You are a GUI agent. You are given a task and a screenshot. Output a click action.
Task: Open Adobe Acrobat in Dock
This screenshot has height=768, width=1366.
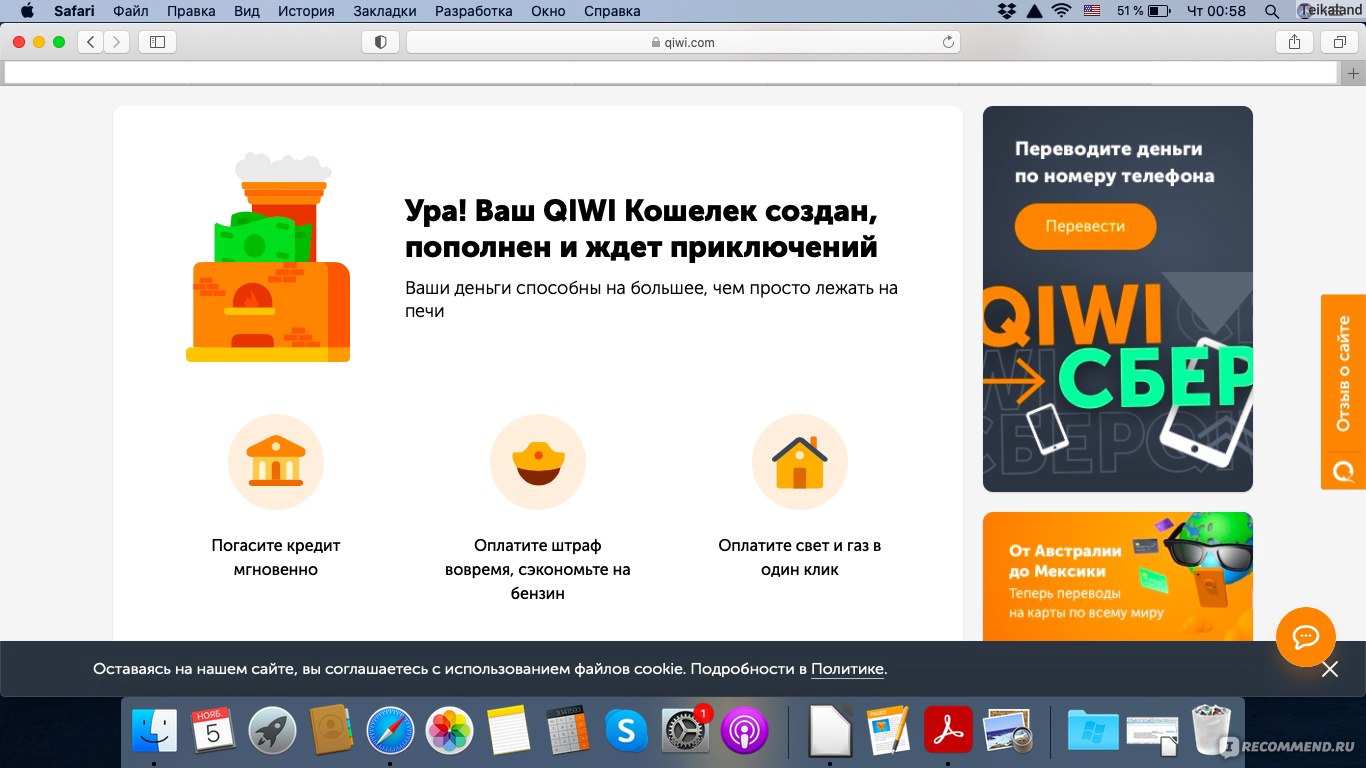(x=948, y=731)
